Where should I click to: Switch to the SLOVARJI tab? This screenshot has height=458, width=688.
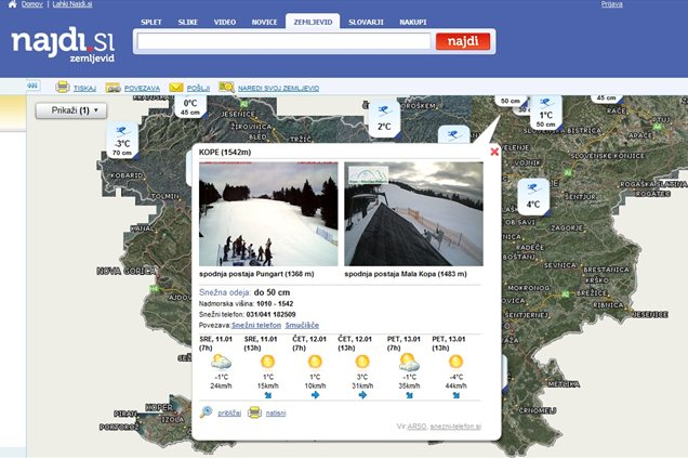(x=366, y=22)
